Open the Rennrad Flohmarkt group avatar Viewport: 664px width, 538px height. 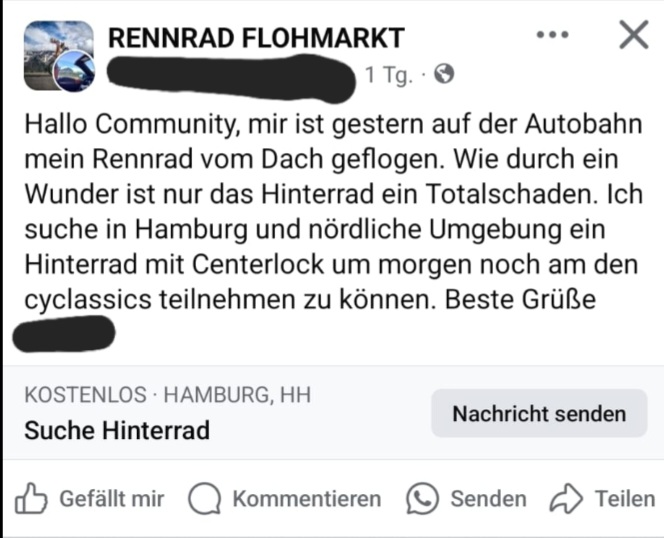click(x=52, y=48)
